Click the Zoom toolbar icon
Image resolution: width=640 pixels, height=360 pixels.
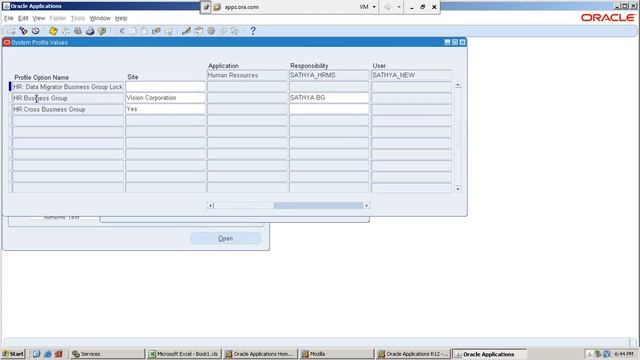tap(198, 31)
